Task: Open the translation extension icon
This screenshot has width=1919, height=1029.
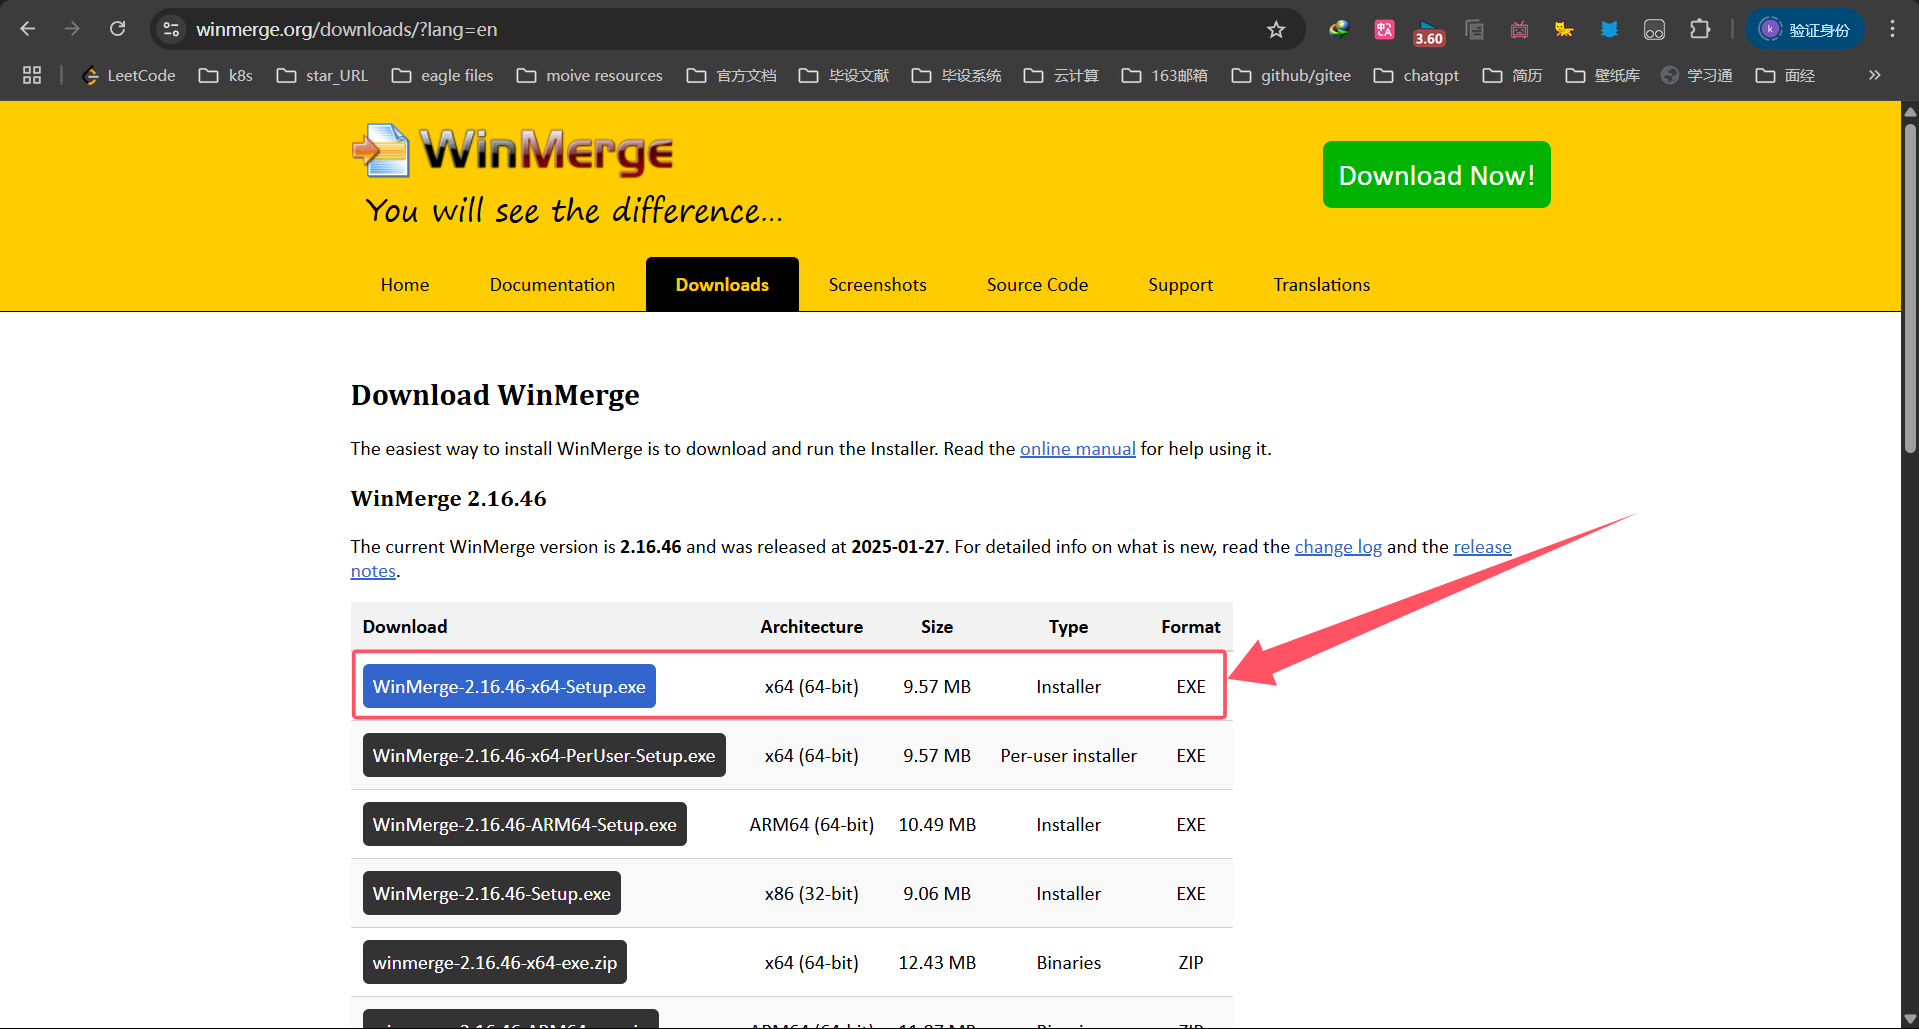Action: [x=1384, y=29]
